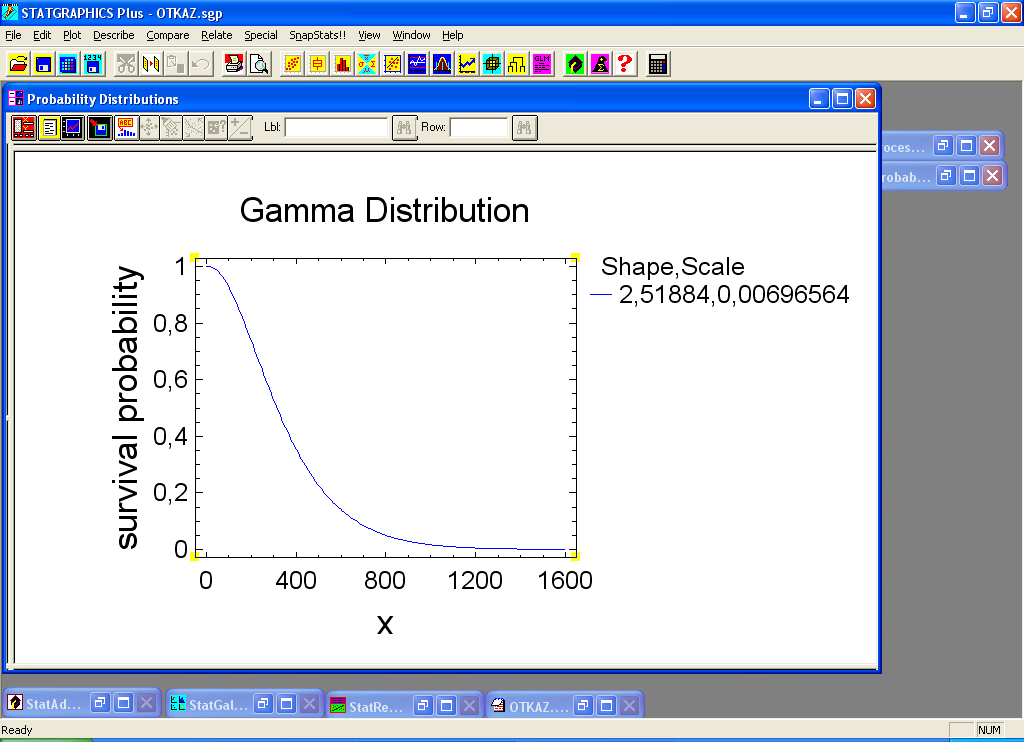This screenshot has height=742, width=1024.
Task: Click into the Row input field
Action: [479, 127]
